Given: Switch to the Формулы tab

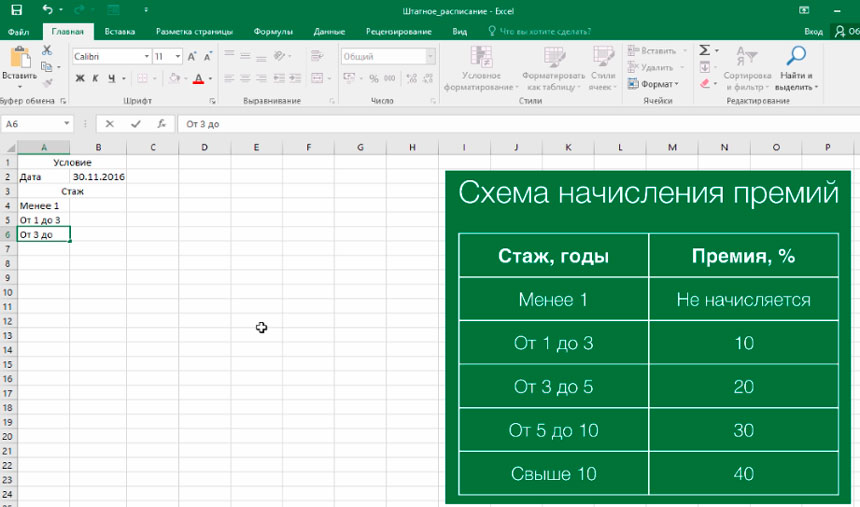Looking at the screenshot, I should [x=273, y=31].
